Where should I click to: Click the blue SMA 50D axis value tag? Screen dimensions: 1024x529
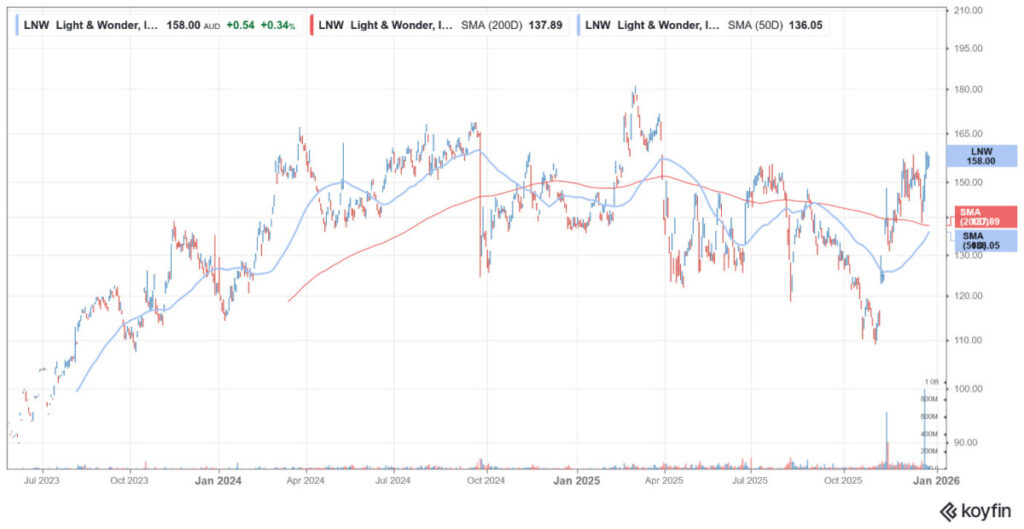coord(981,240)
